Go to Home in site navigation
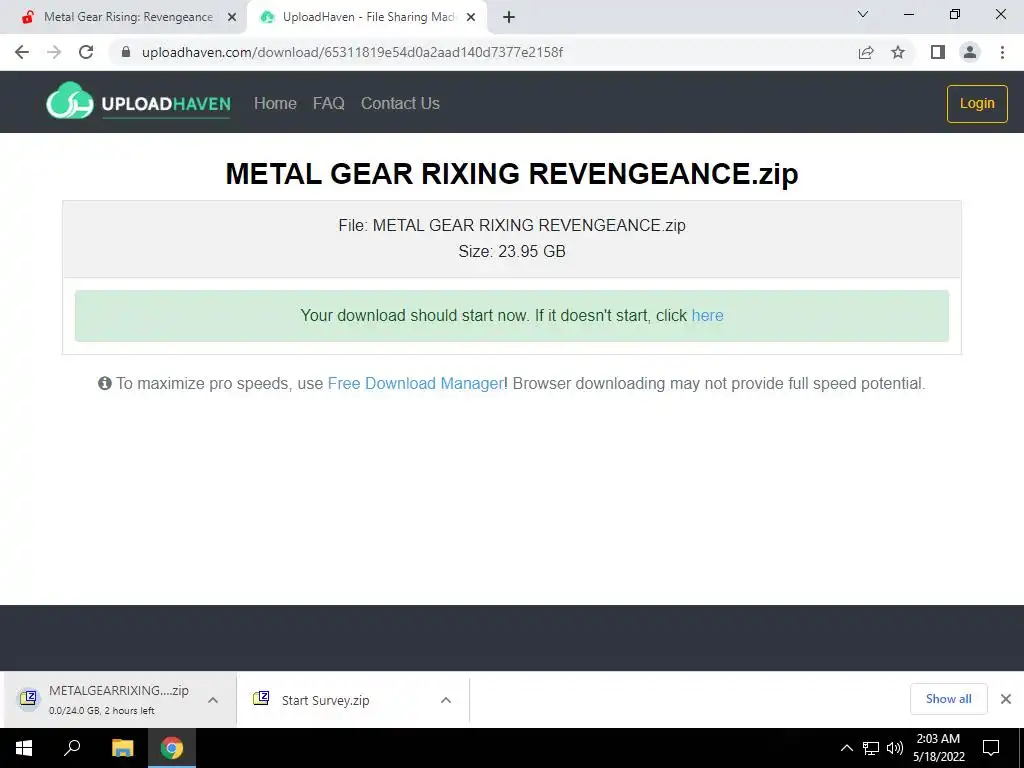This screenshot has height=768, width=1024. coord(275,103)
